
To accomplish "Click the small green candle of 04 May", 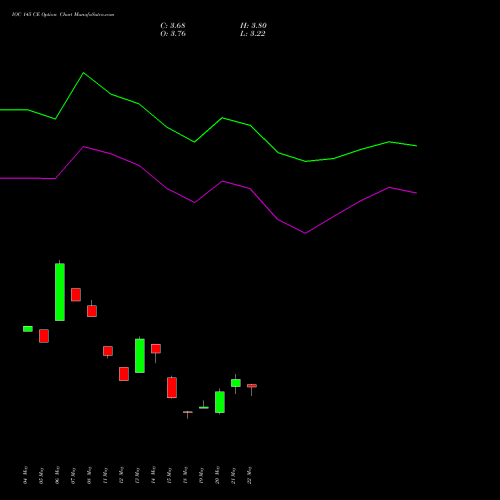I will click(x=28, y=329).
